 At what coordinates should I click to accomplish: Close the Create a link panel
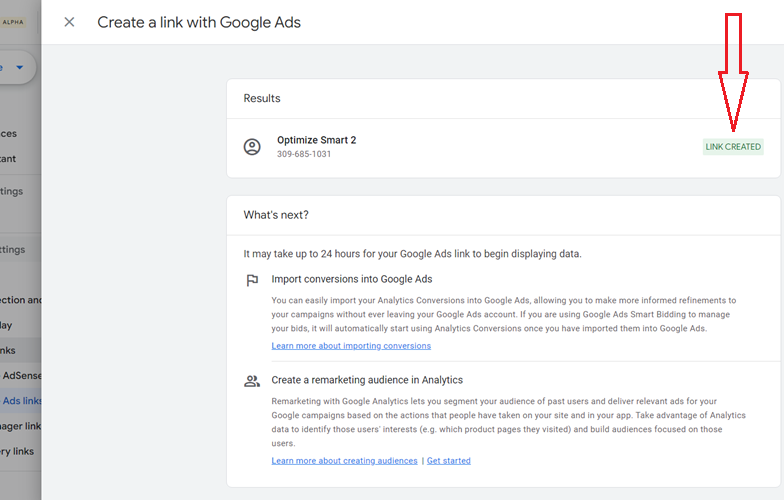[70, 22]
